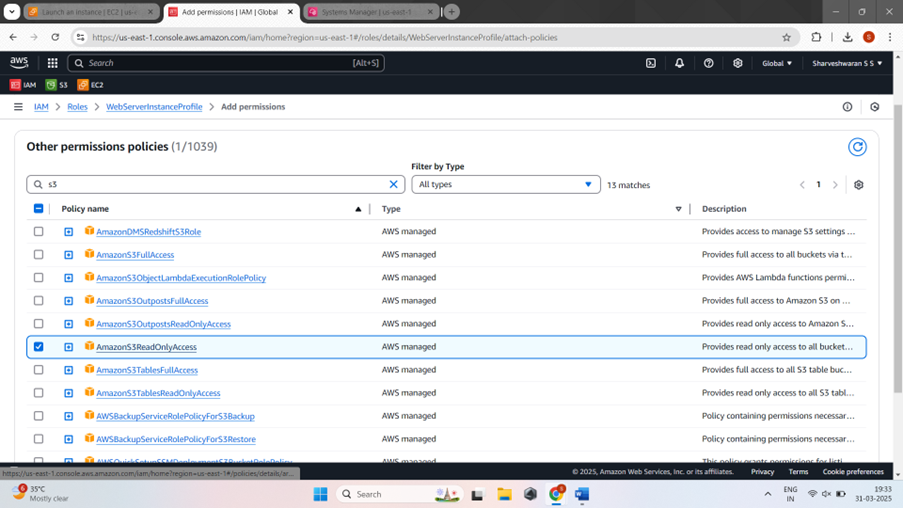This screenshot has width=903, height=508.
Task: Uncheck the AmazonS3ReadOnlyAccess checkbox
Action: pos(39,347)
